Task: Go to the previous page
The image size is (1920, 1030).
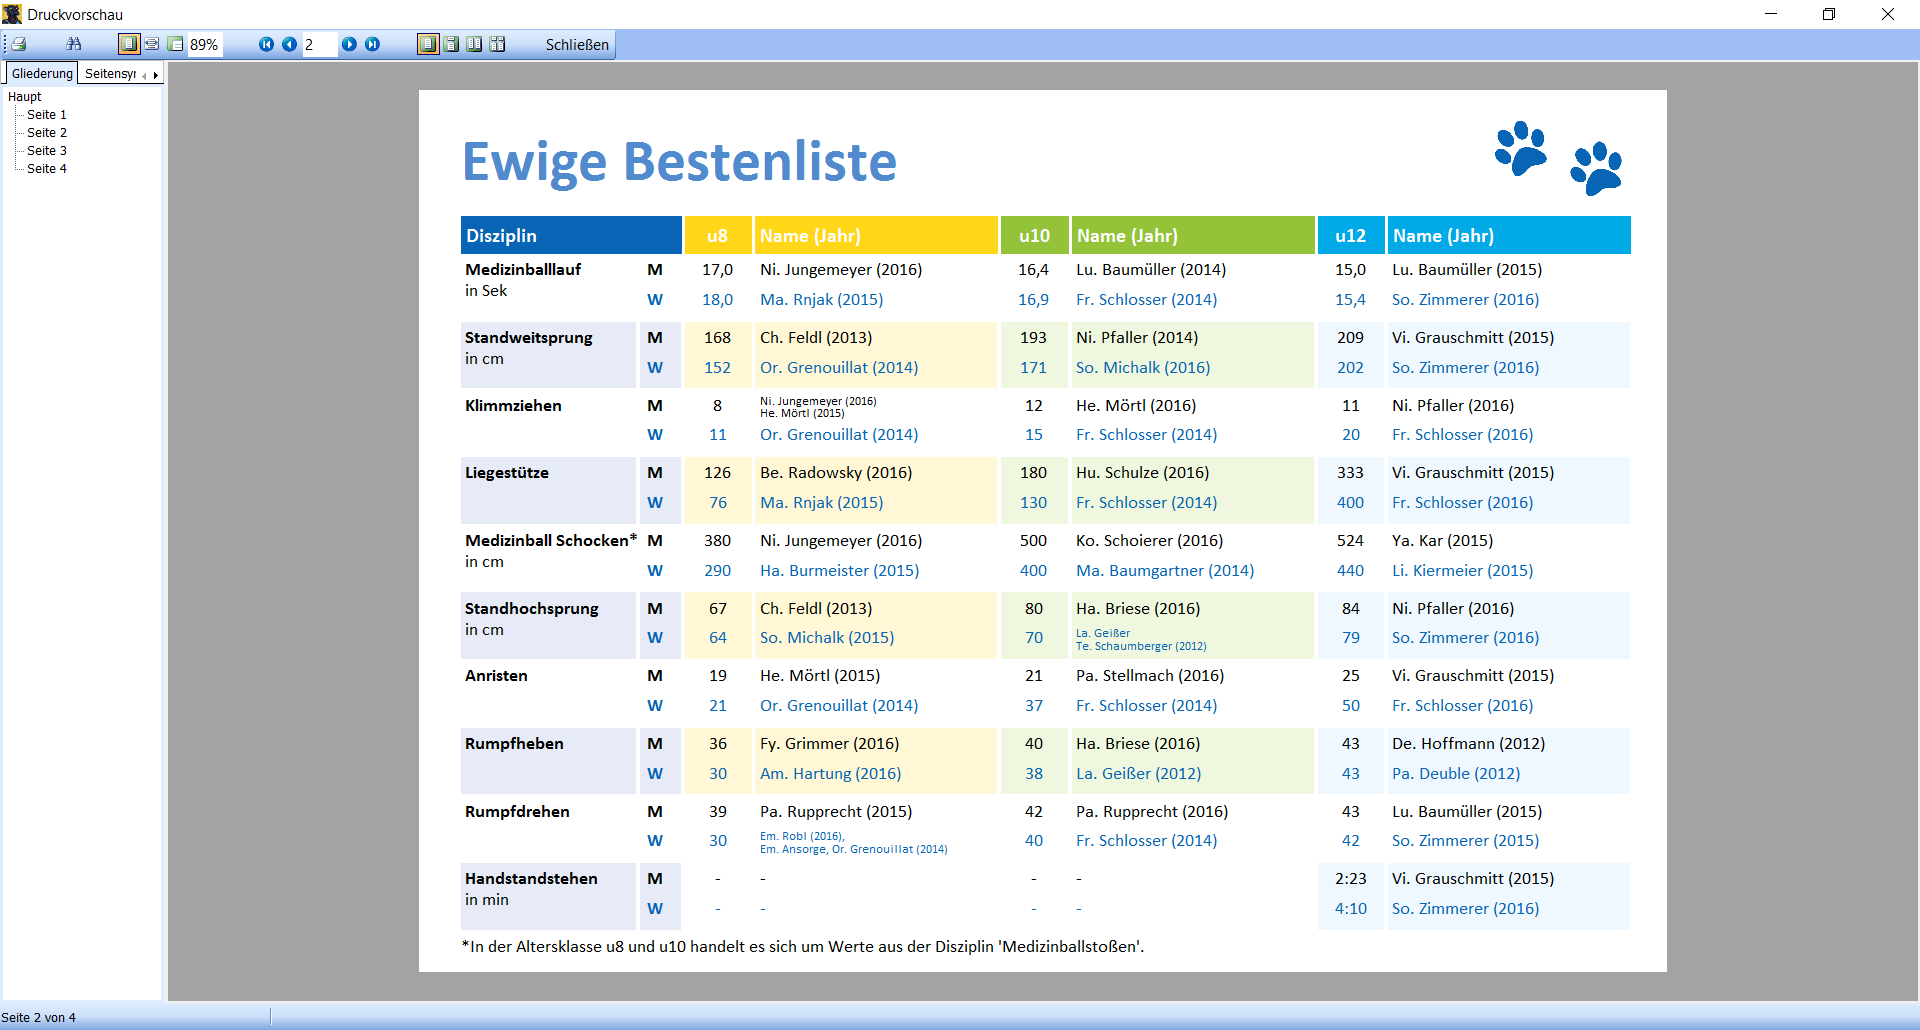Action: point(289,44)
